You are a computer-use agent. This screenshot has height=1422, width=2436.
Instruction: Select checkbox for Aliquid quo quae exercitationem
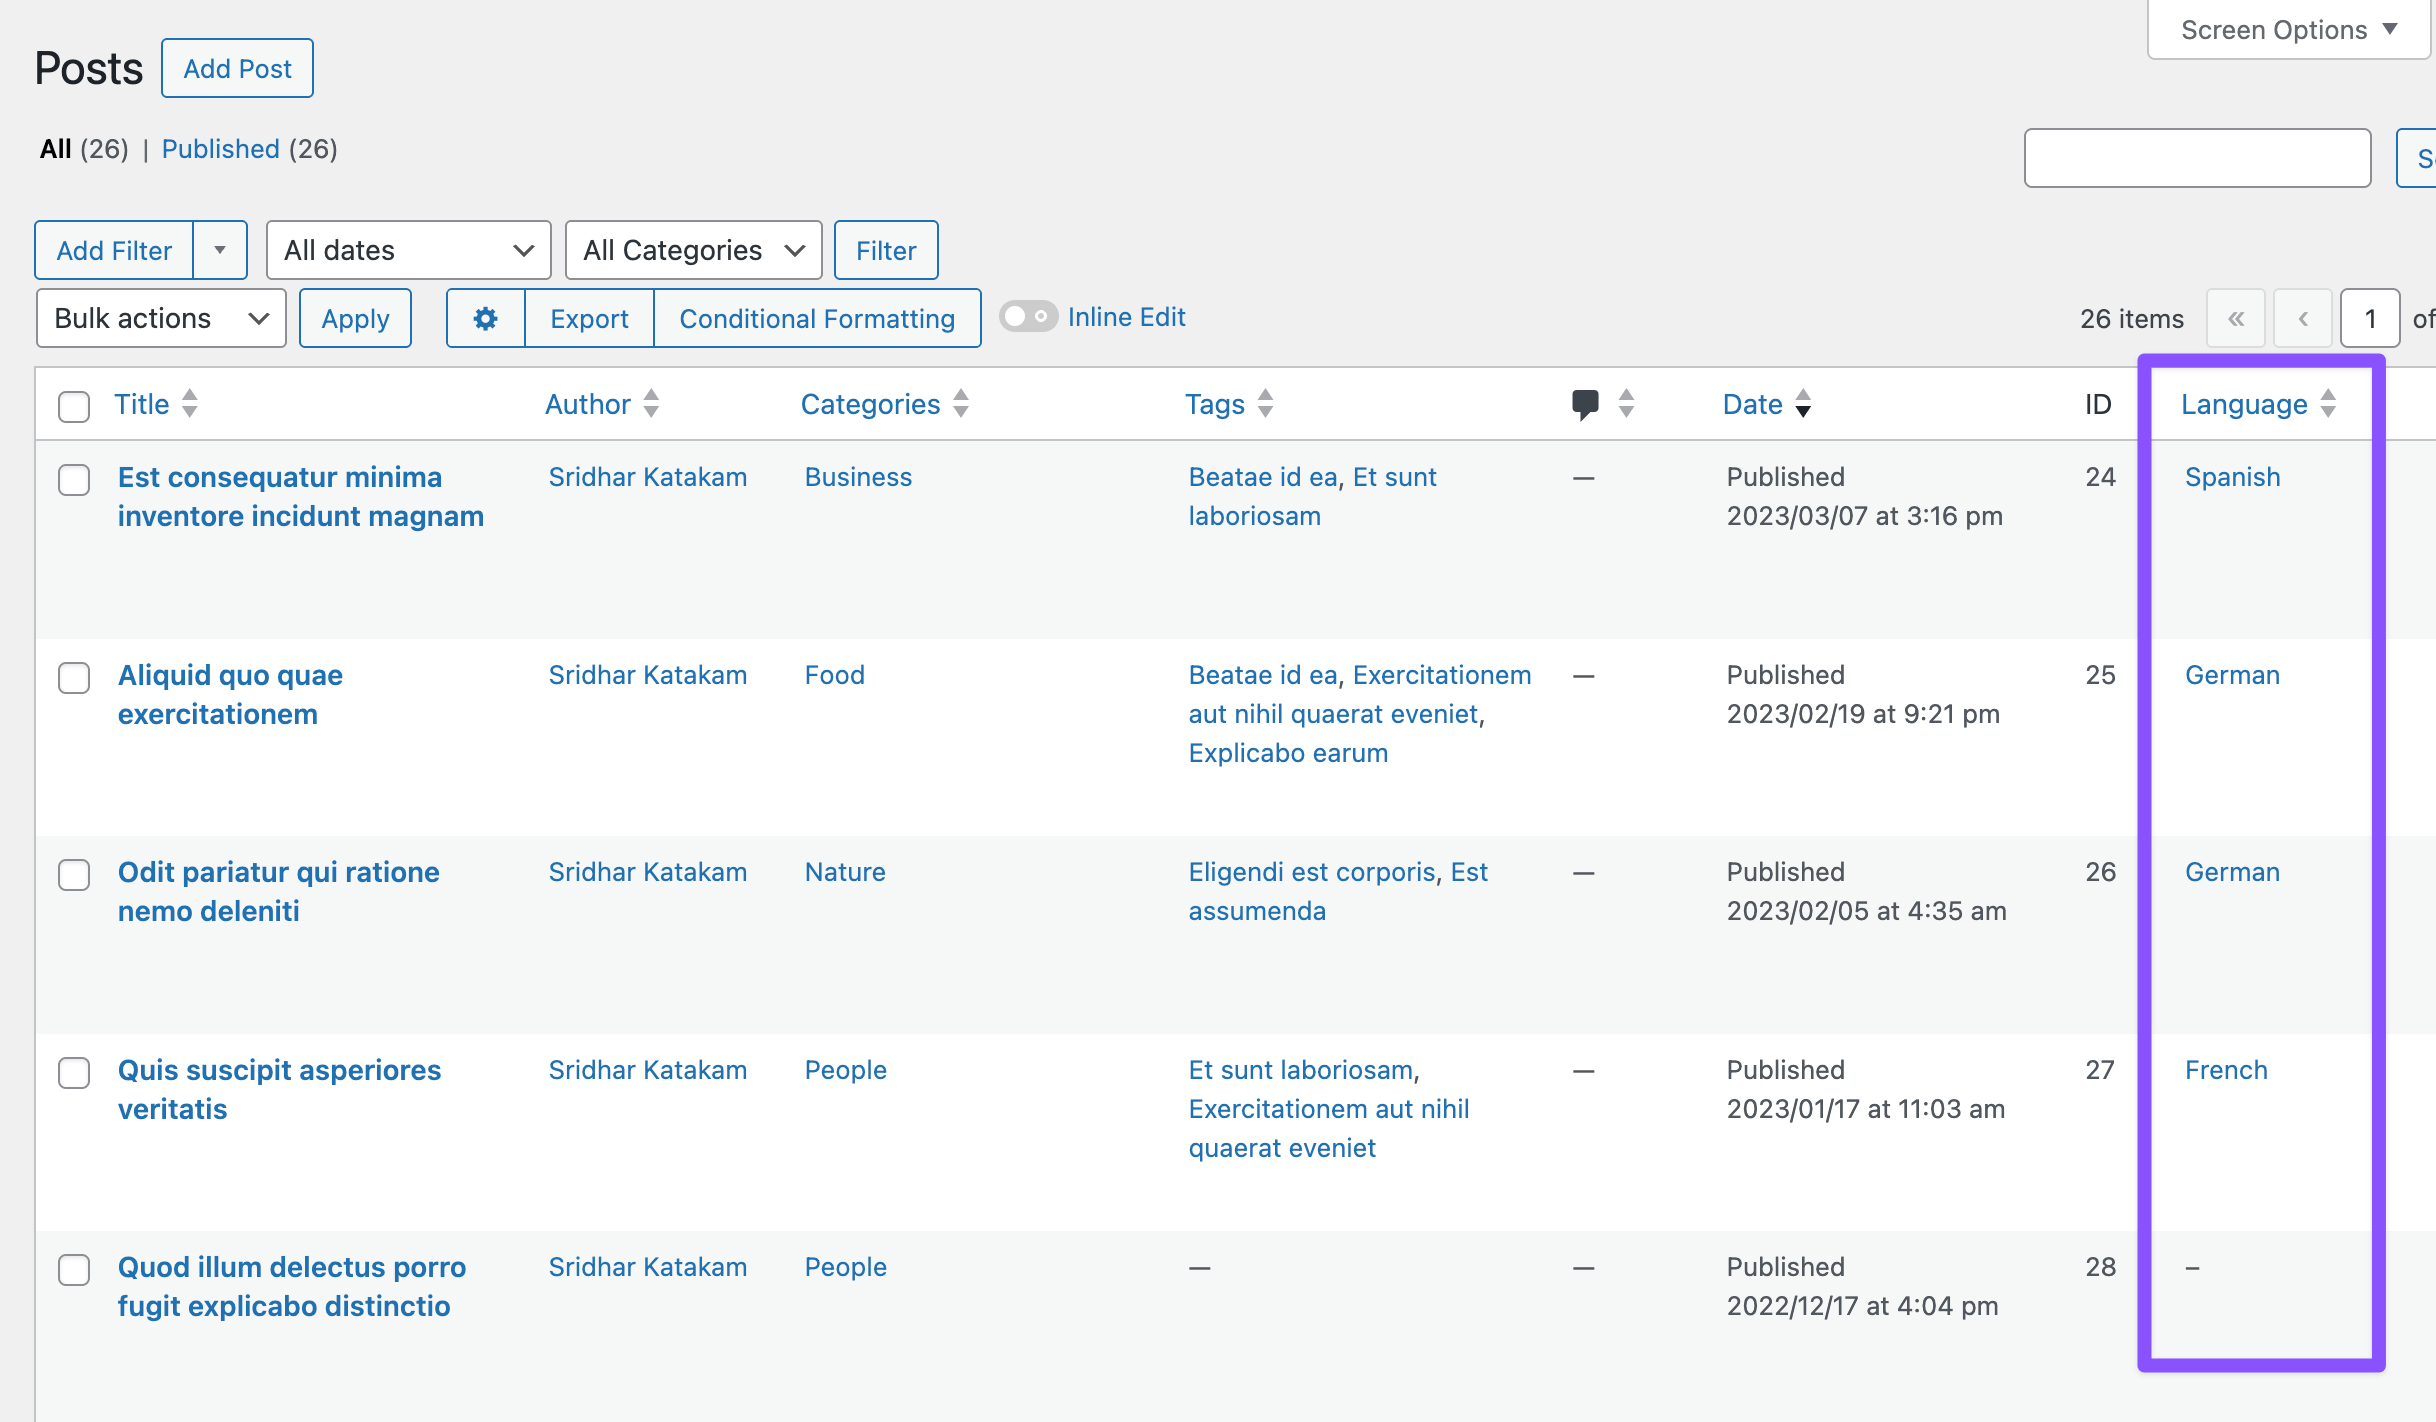tap(74, 677)
